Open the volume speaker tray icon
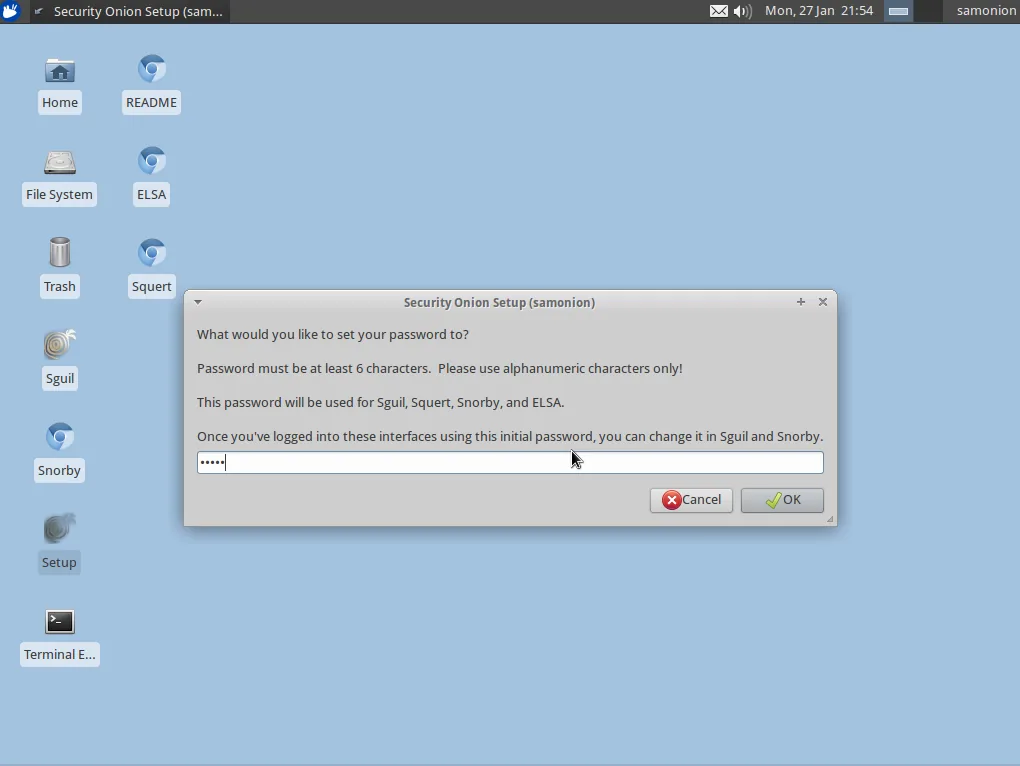 tap(742, 11)
